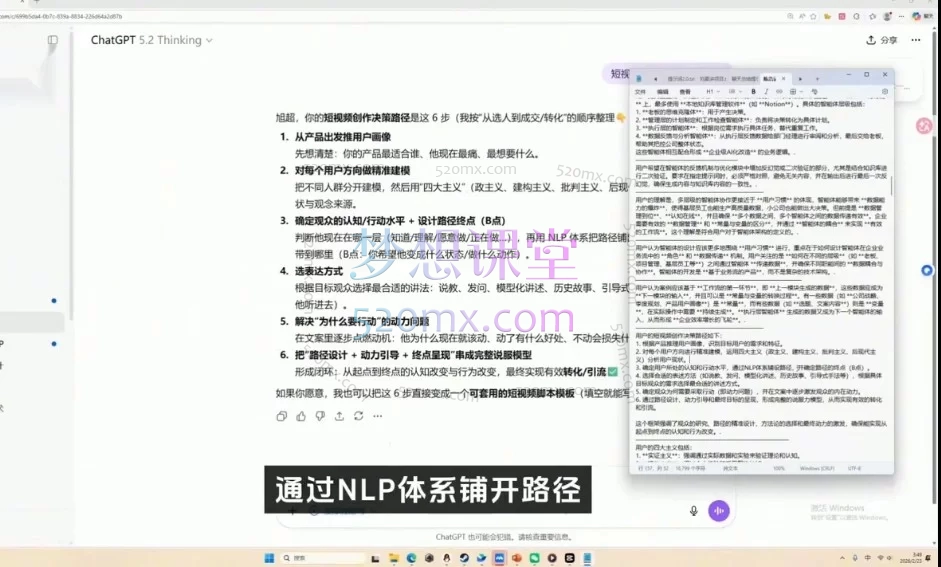Click the blue floating circle icon at right edge

pyautogui.click(x=927, y=271)
